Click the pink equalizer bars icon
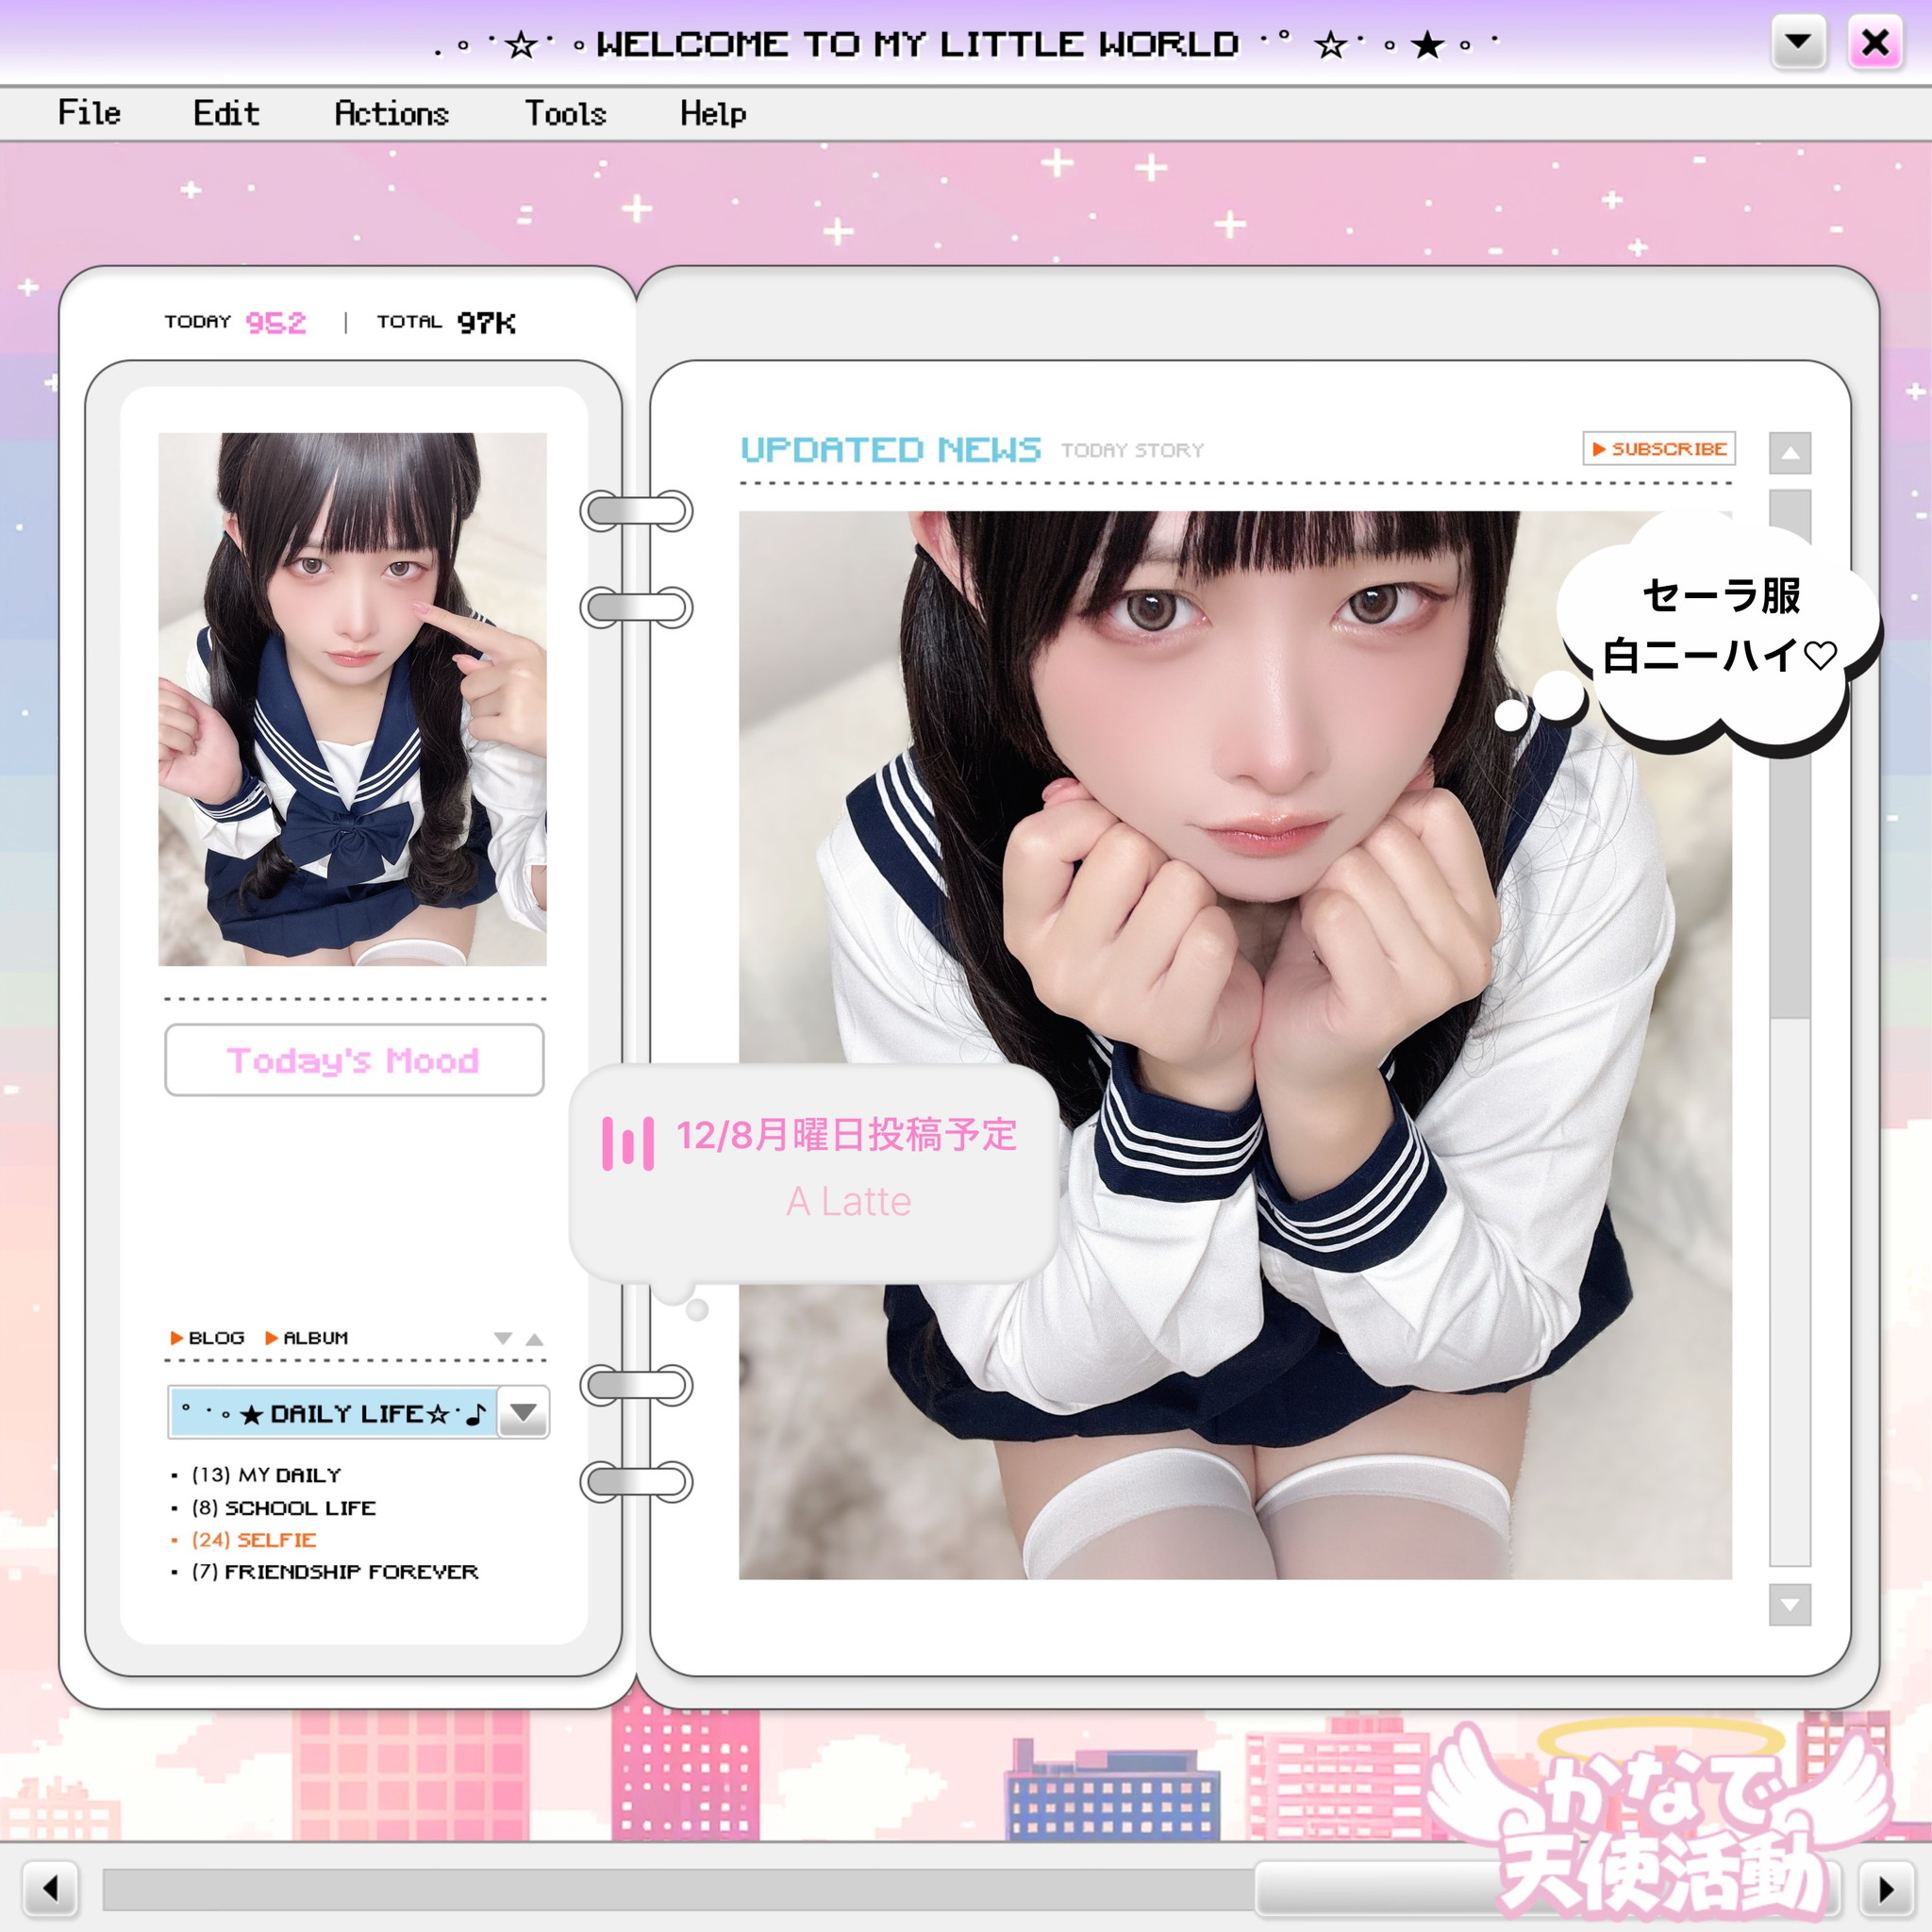Viewport: 1932px width, 1932px height. coord(627,1143)
